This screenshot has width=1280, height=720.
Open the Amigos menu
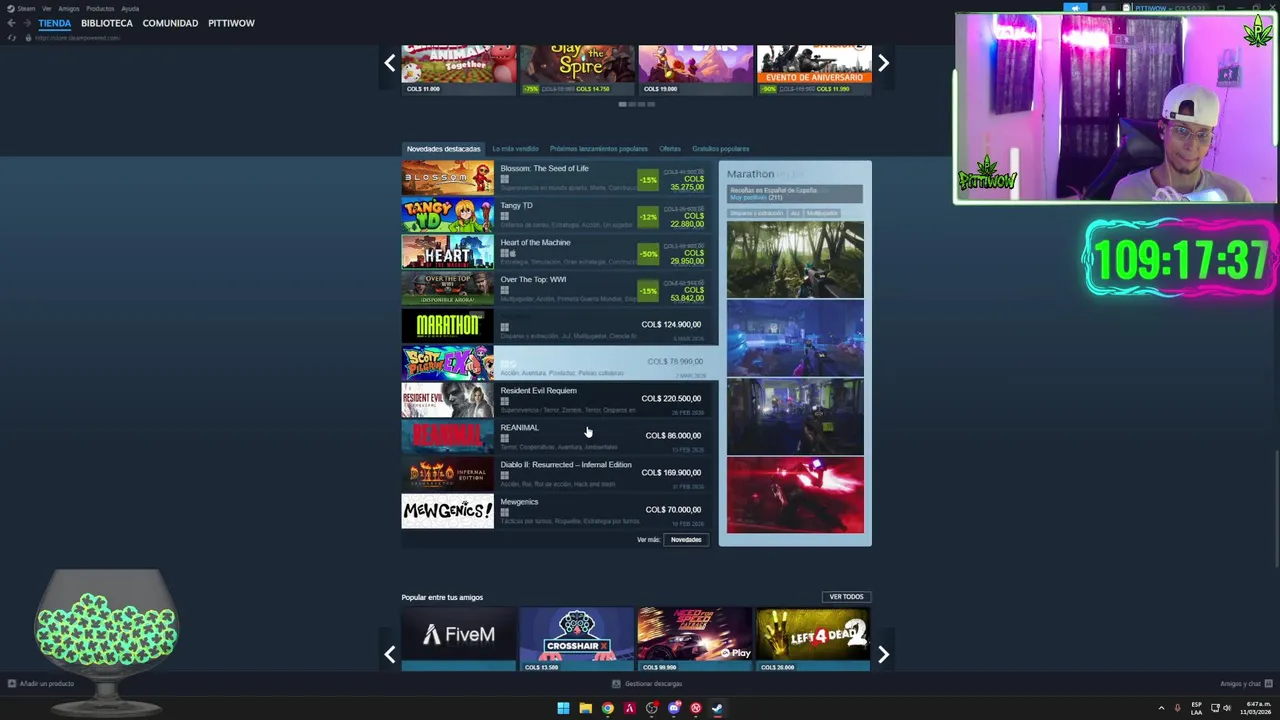(x=69, y=8)
